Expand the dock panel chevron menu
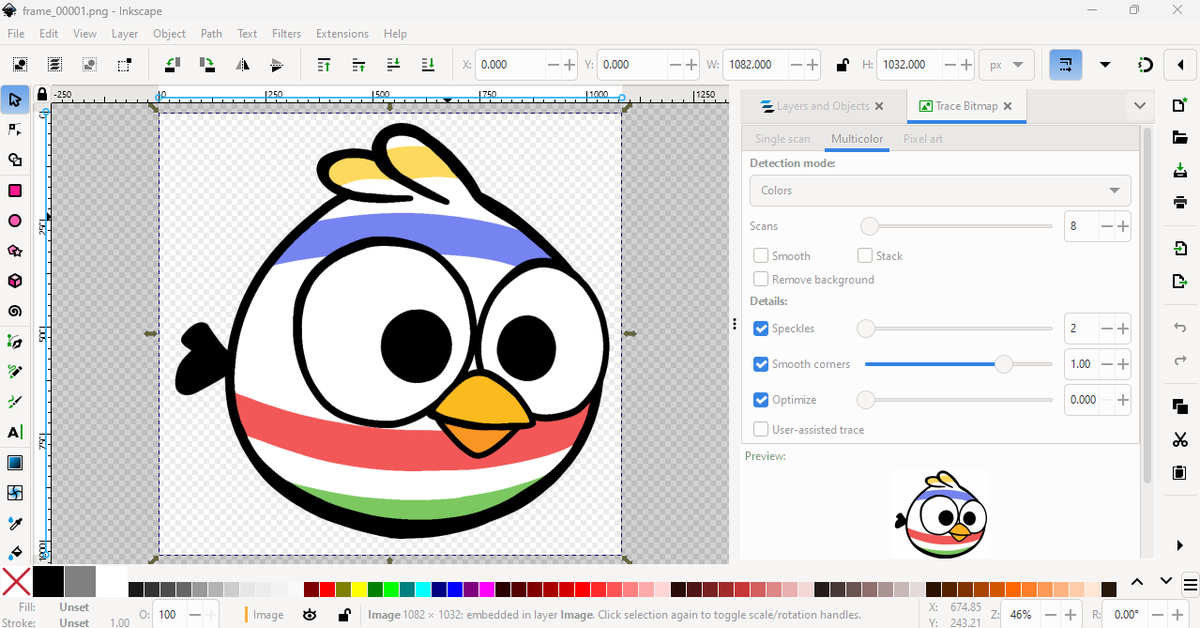 (1139, 105)
